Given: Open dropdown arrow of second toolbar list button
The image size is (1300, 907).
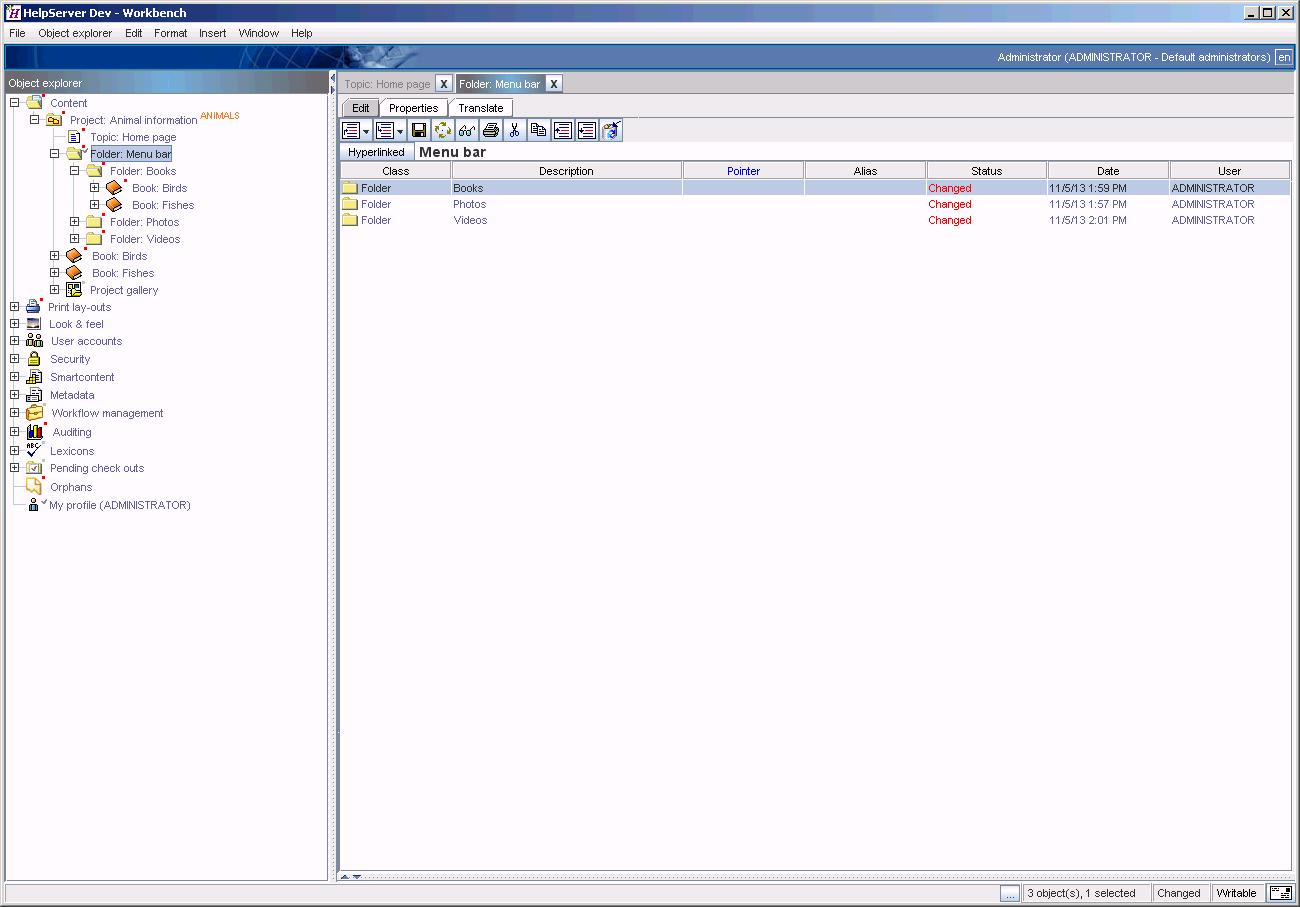Looking at the screenshot, I should pos(400,131).
